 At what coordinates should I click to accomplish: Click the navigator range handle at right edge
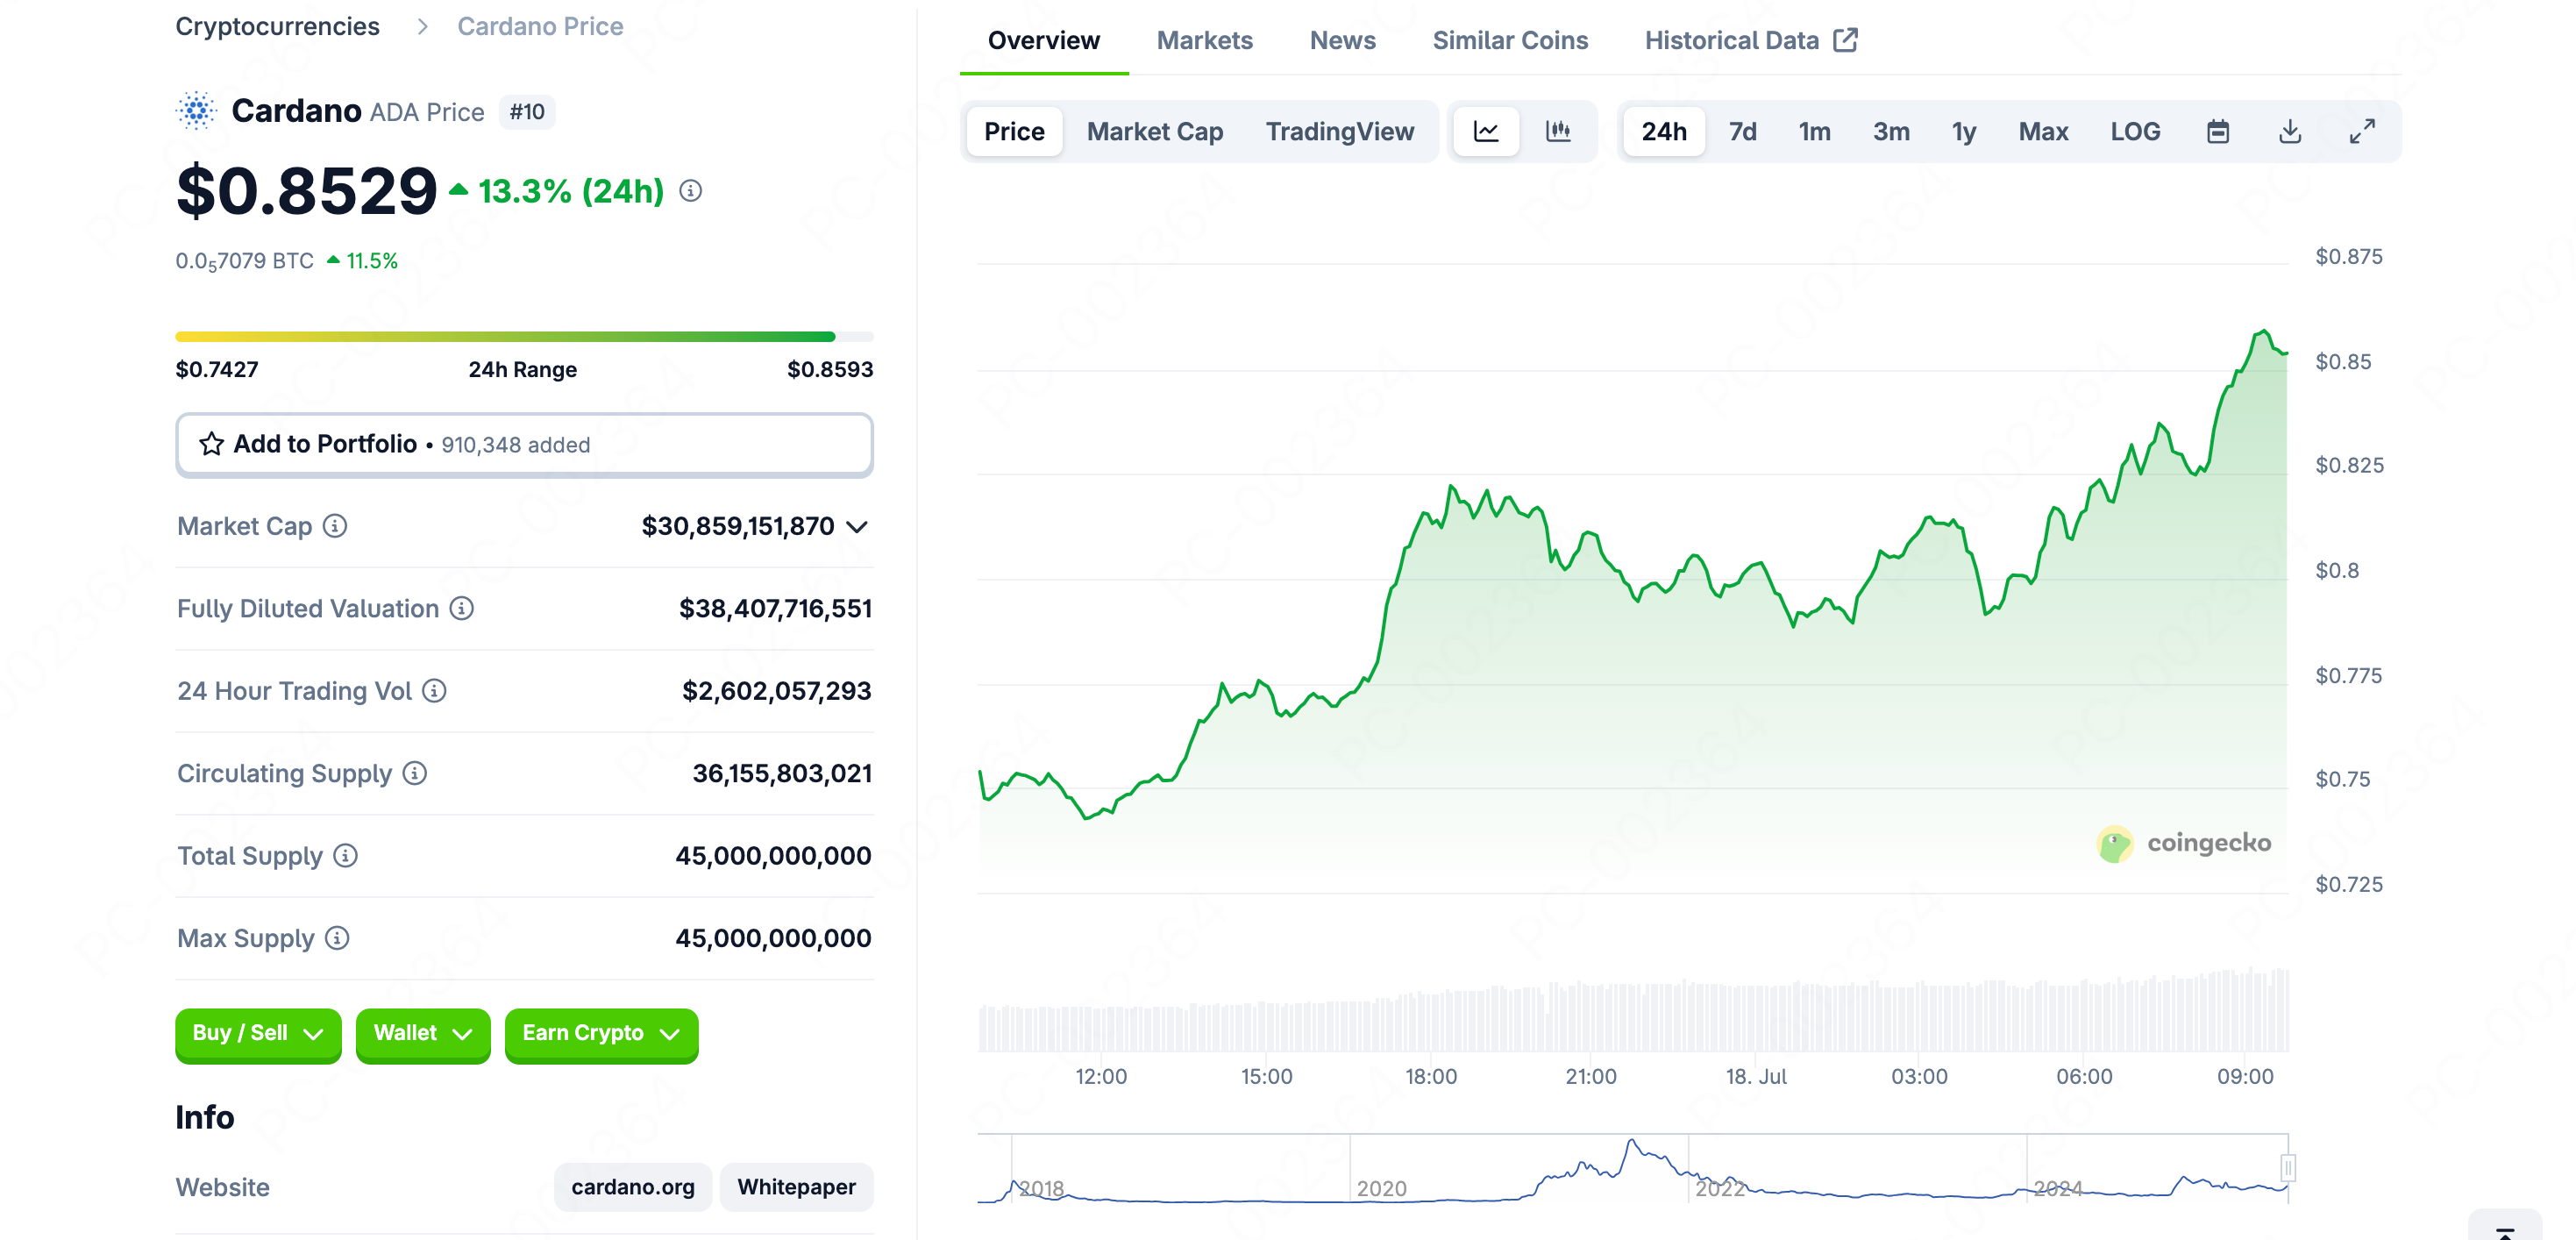pos(2287,1167)
